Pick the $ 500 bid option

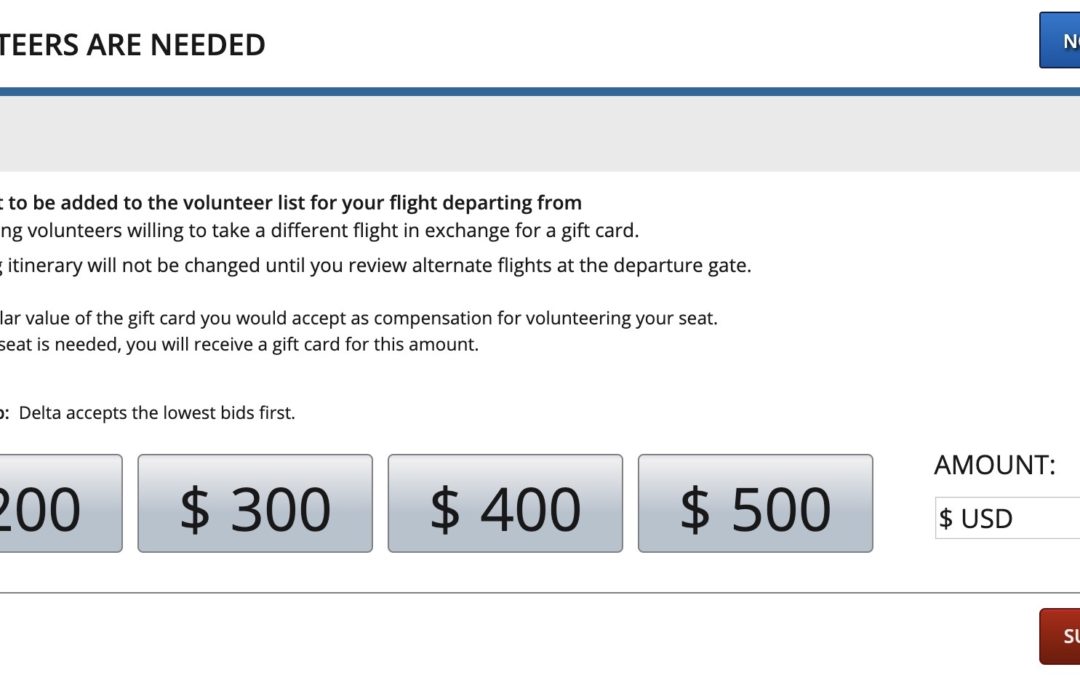755,503
